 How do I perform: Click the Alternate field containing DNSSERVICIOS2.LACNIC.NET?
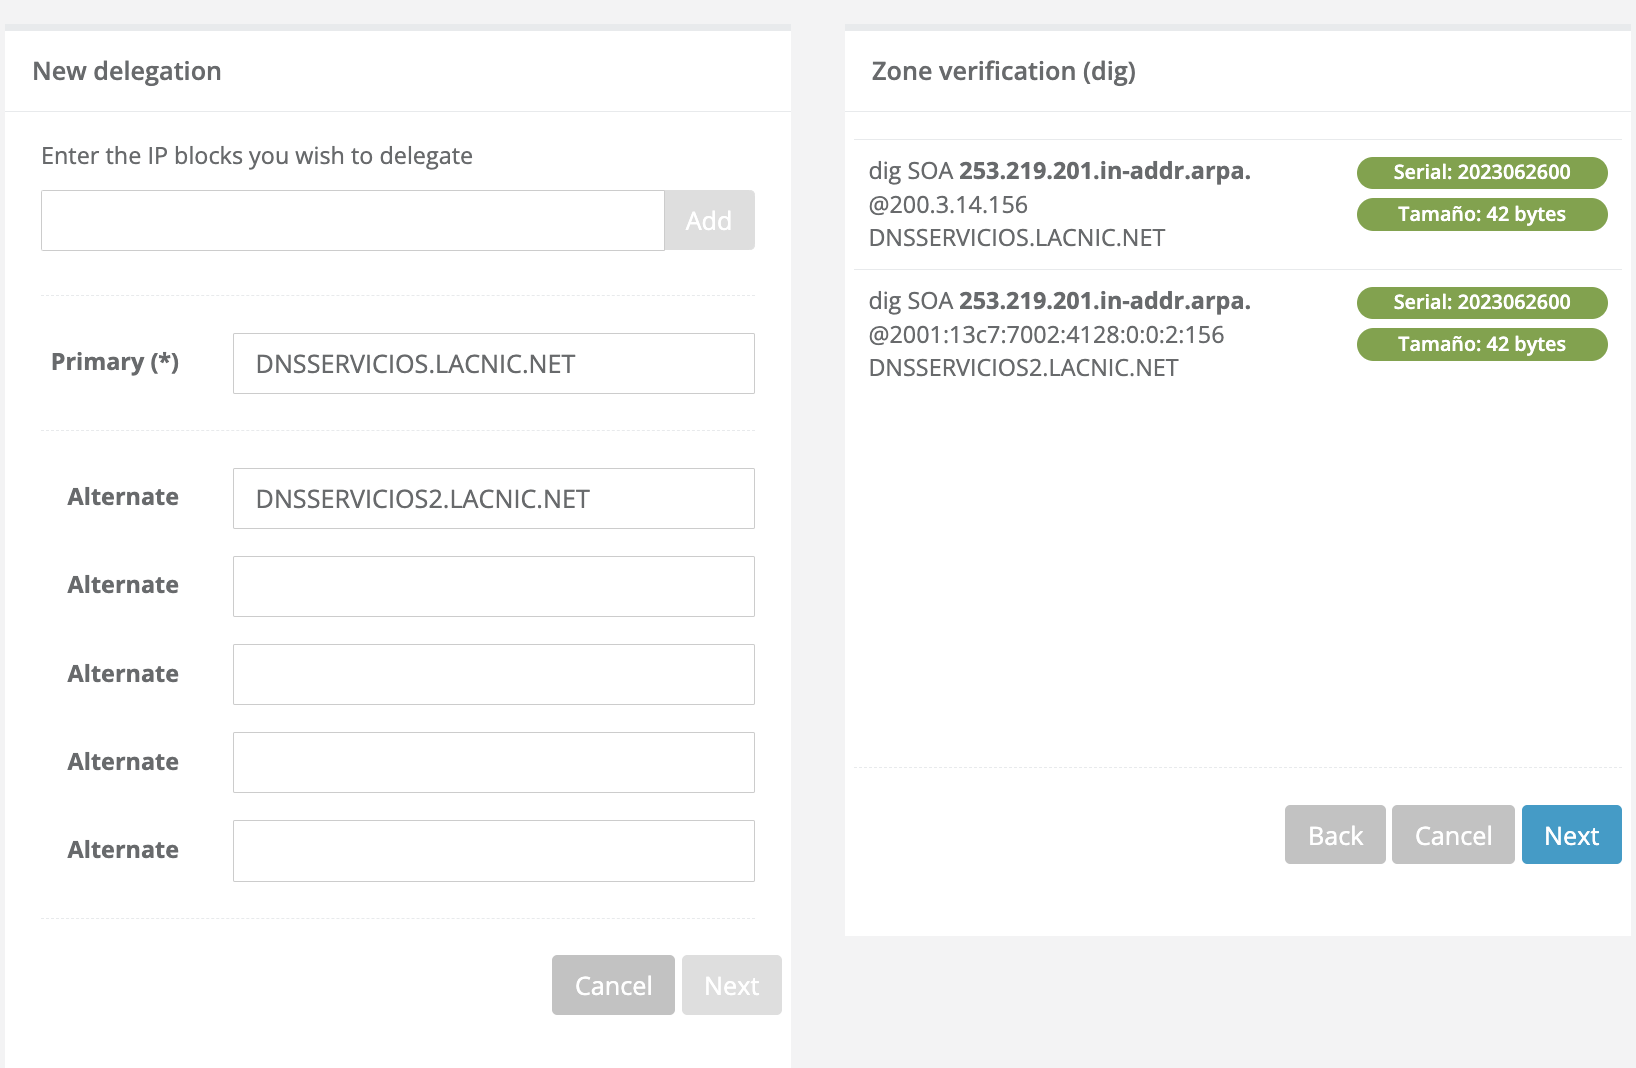pyautogui.click(x=493, y=499)
